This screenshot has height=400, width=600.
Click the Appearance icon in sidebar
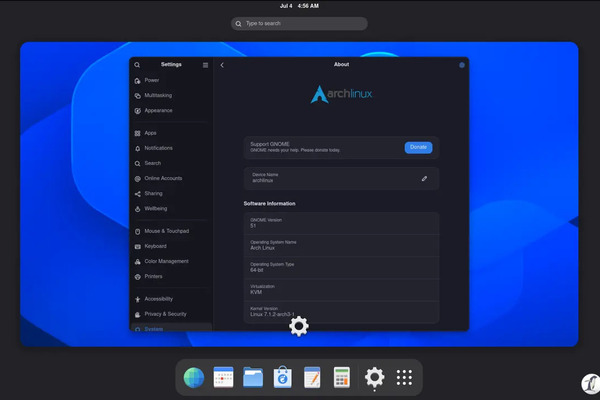(x=138, y=111)
